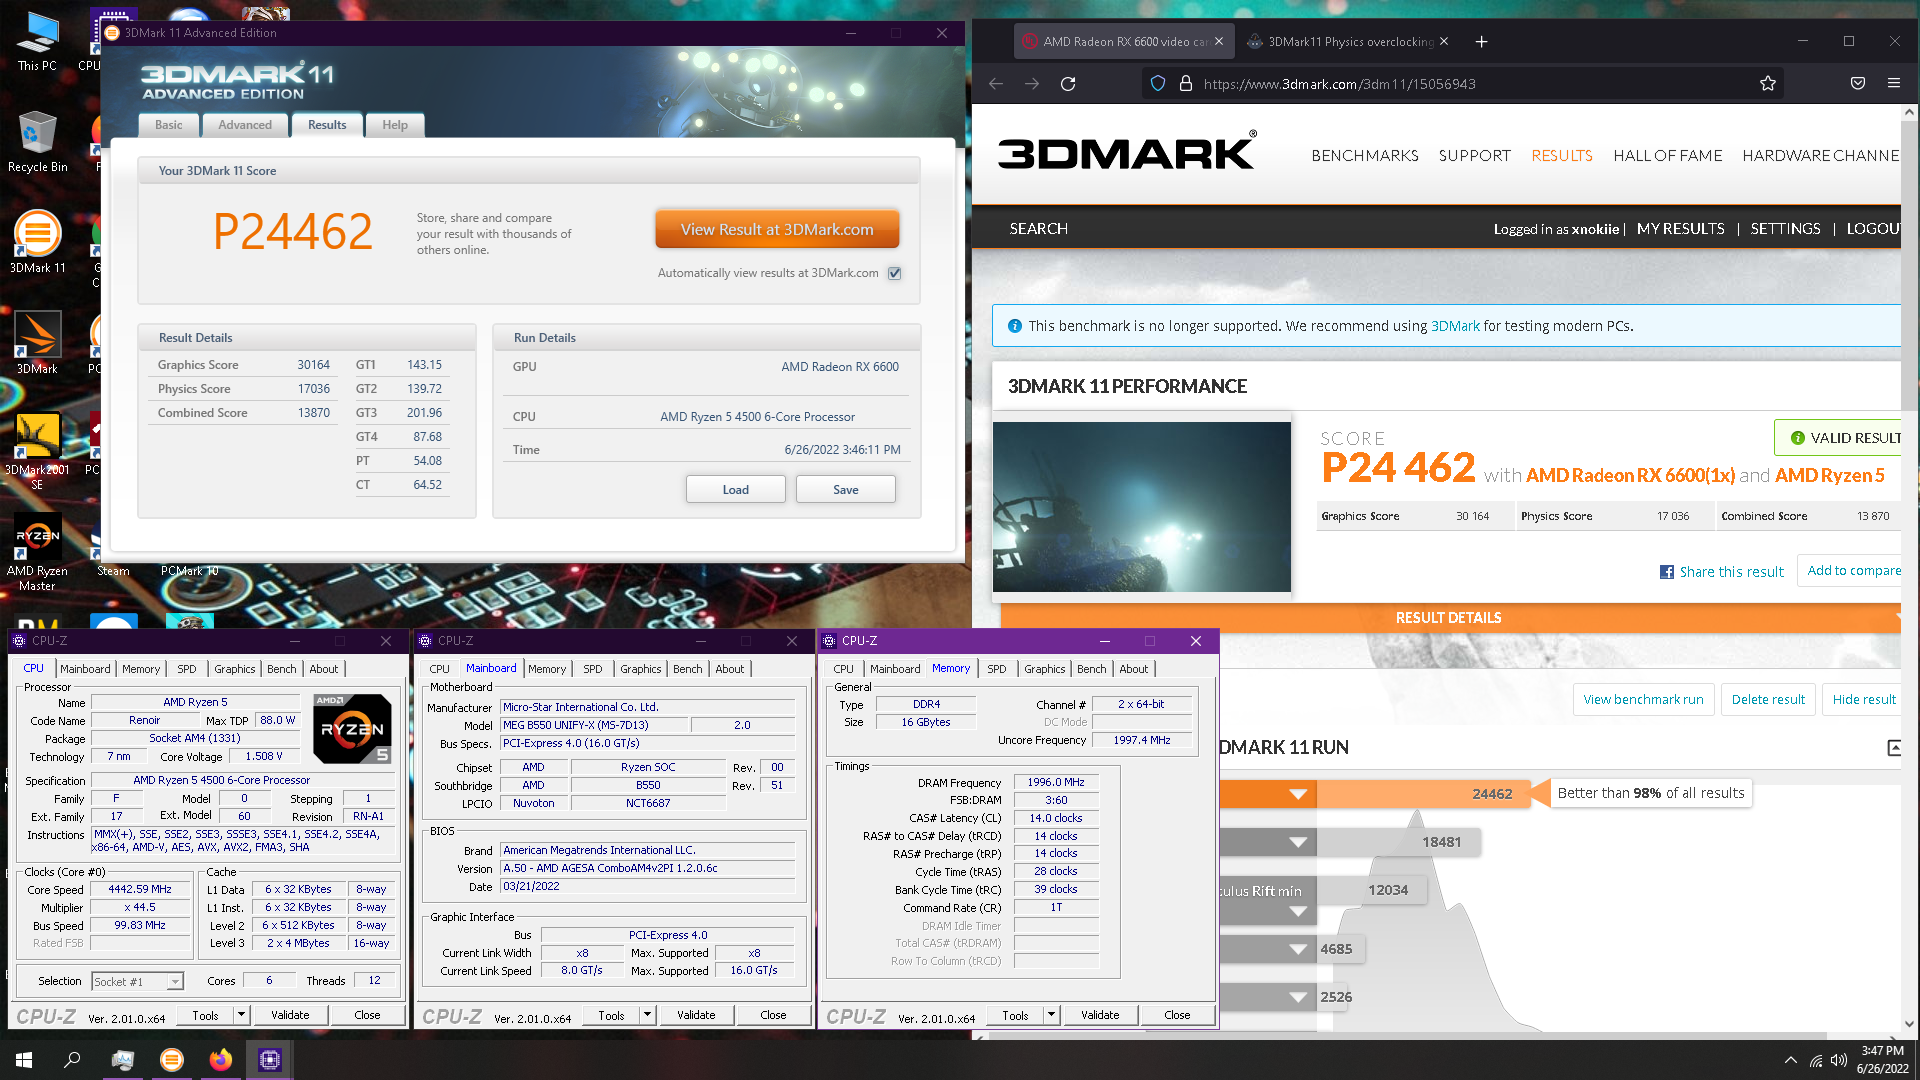The height and width of the screenshot is (1080, 1920).
Task: Close the 3DMark11 Physics overclocking tab
Action: click(x=1444, y=41)
